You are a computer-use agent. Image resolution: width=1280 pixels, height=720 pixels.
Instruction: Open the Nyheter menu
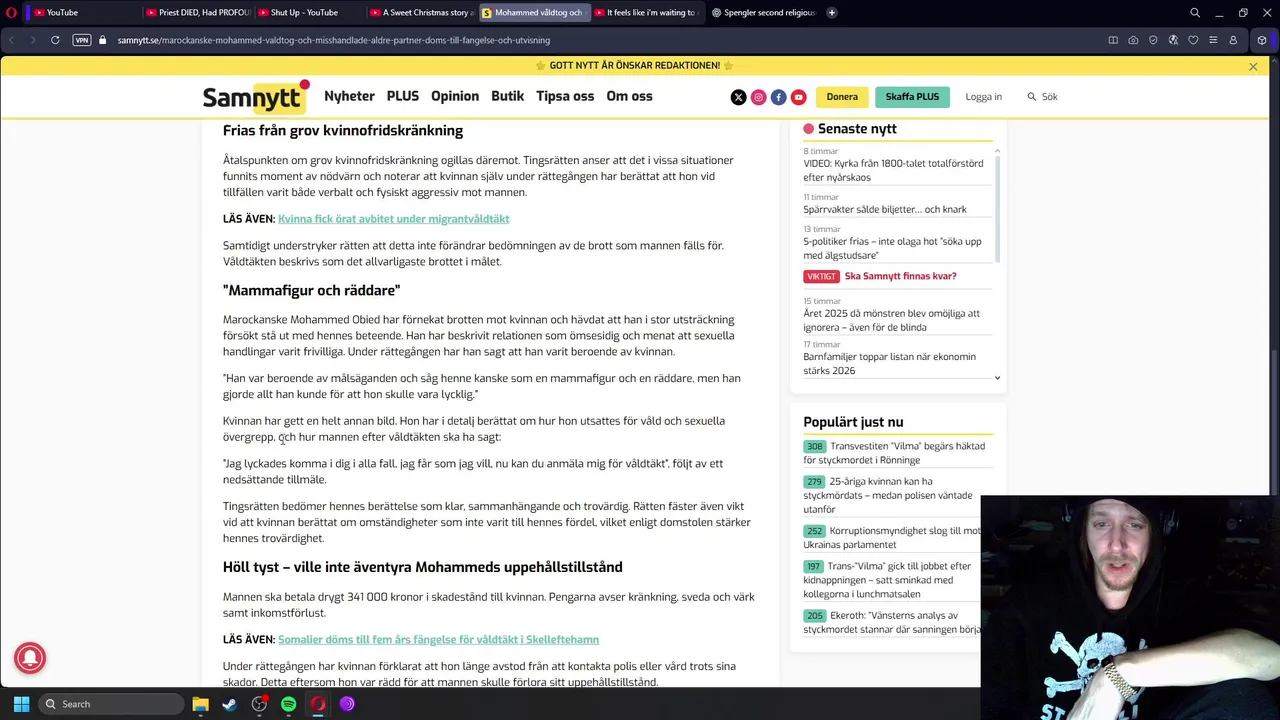(349, 96)
